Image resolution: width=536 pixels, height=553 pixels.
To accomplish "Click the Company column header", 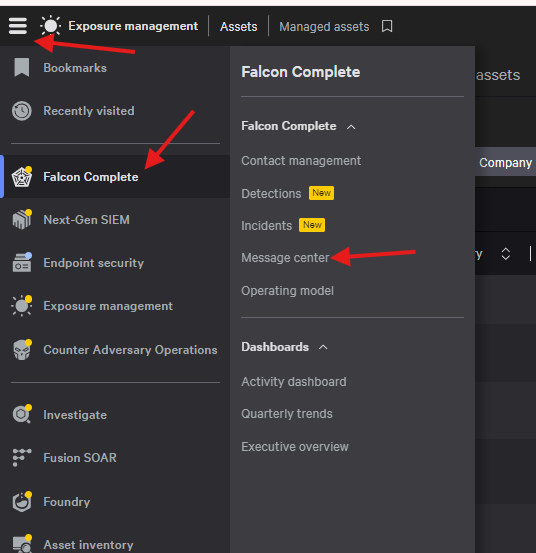I will 505,163.
